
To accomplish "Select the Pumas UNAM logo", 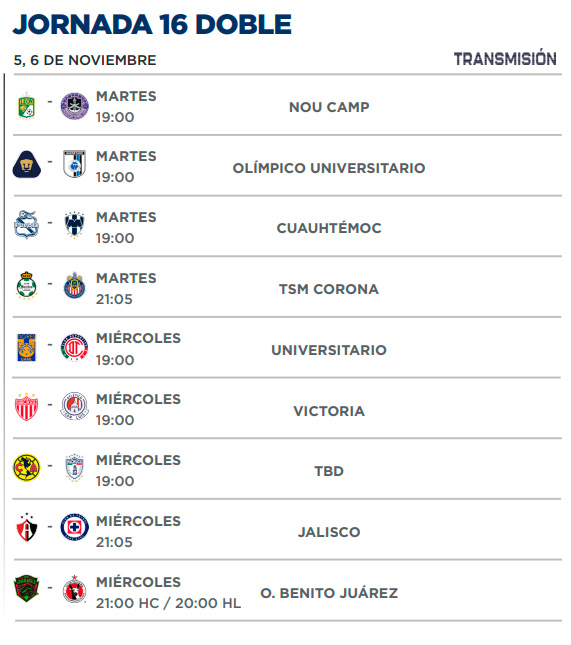I will tap(27, 165).
